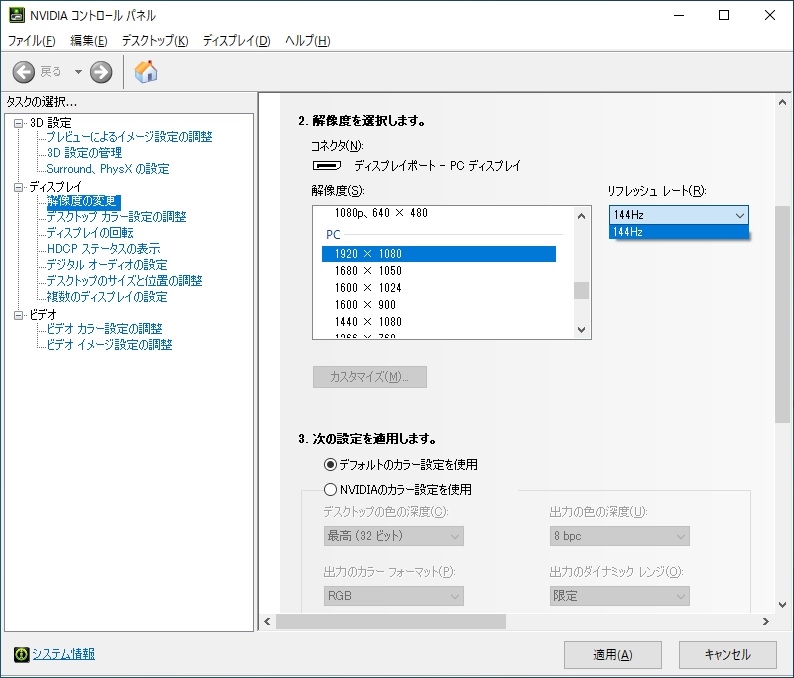The height and width of the screenshot is (678, 794).
Task: Open 出力の色の深度 dropdown
Action: tap(619, 536)
